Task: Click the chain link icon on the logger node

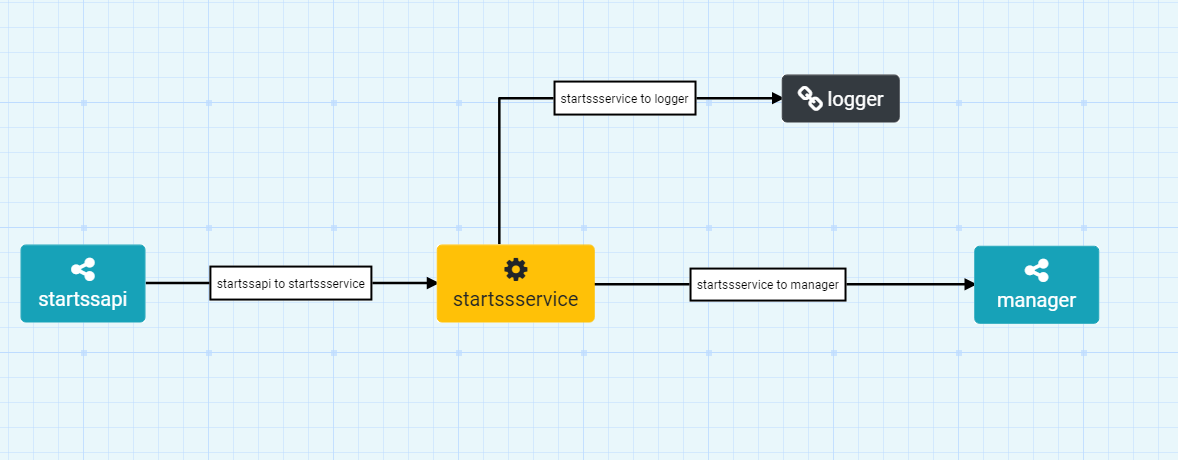Action: [x=809, y=98]
